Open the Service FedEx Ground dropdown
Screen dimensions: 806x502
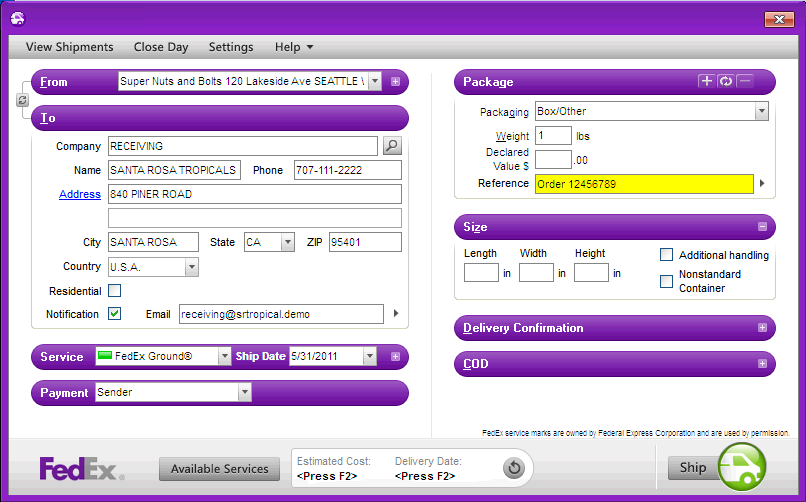[225, 356]
